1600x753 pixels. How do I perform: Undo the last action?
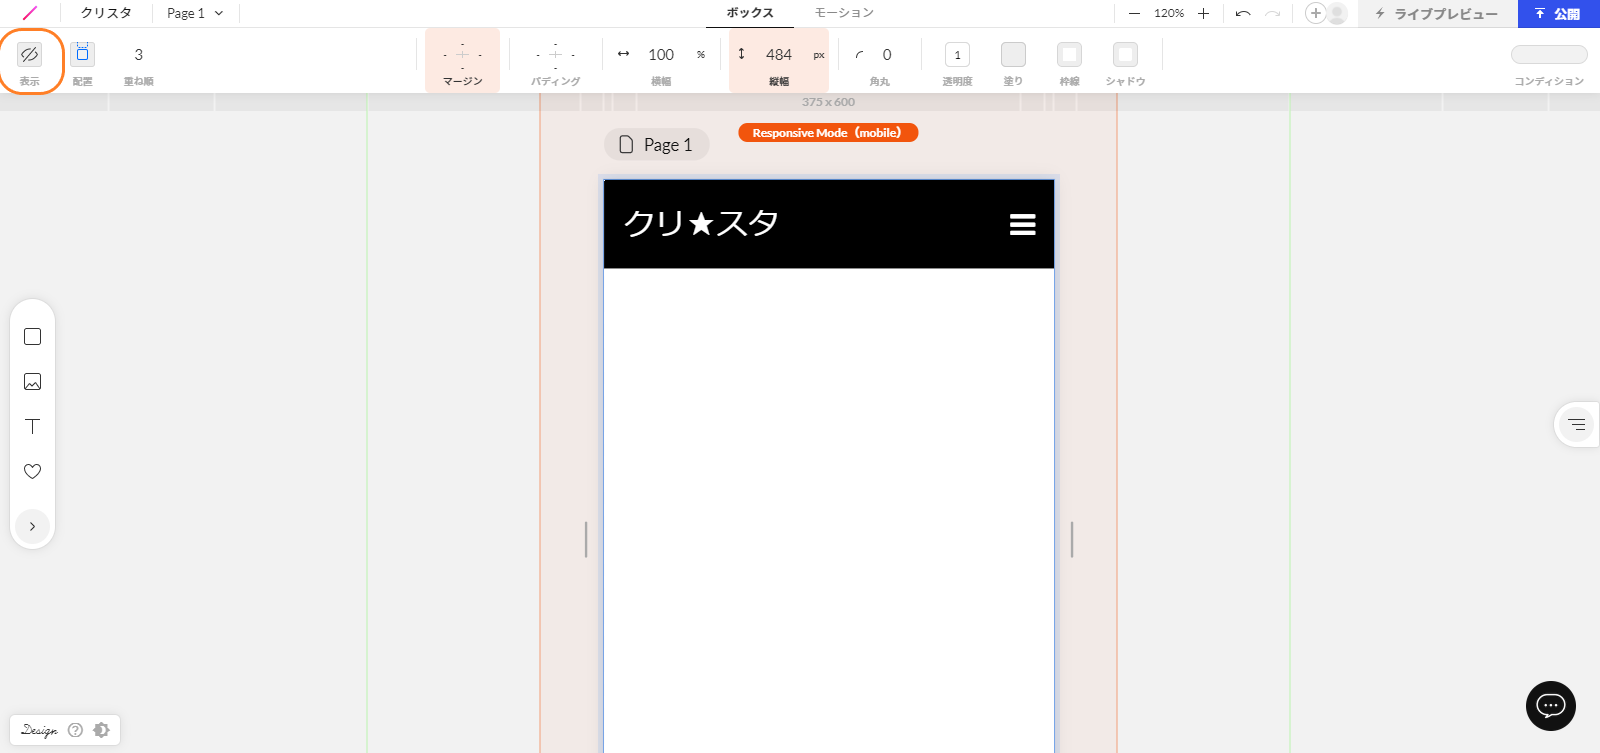point(1243,13)
